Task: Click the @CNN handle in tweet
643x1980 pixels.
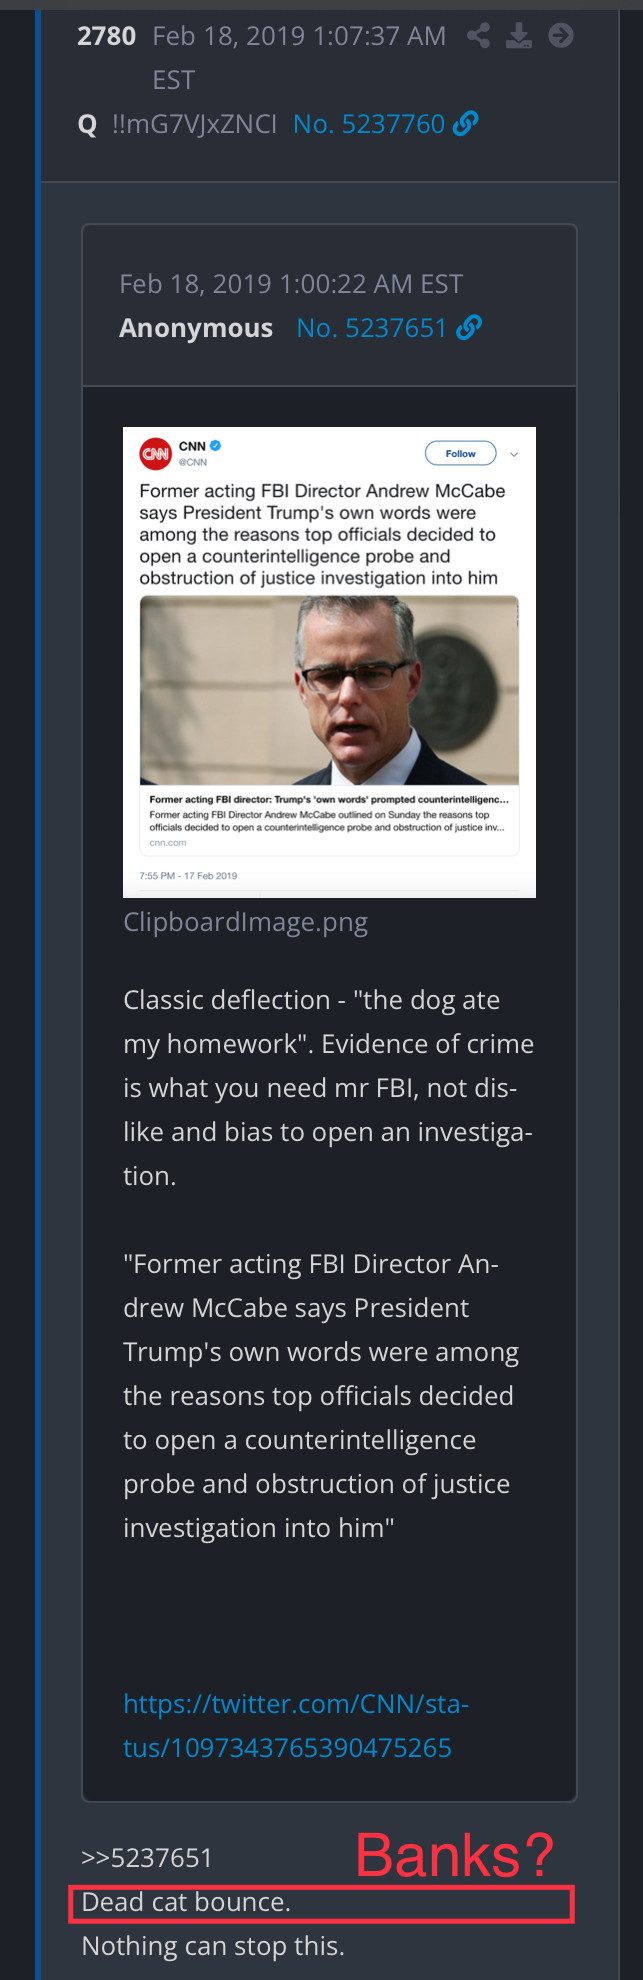Action: [x=193, y=462]
